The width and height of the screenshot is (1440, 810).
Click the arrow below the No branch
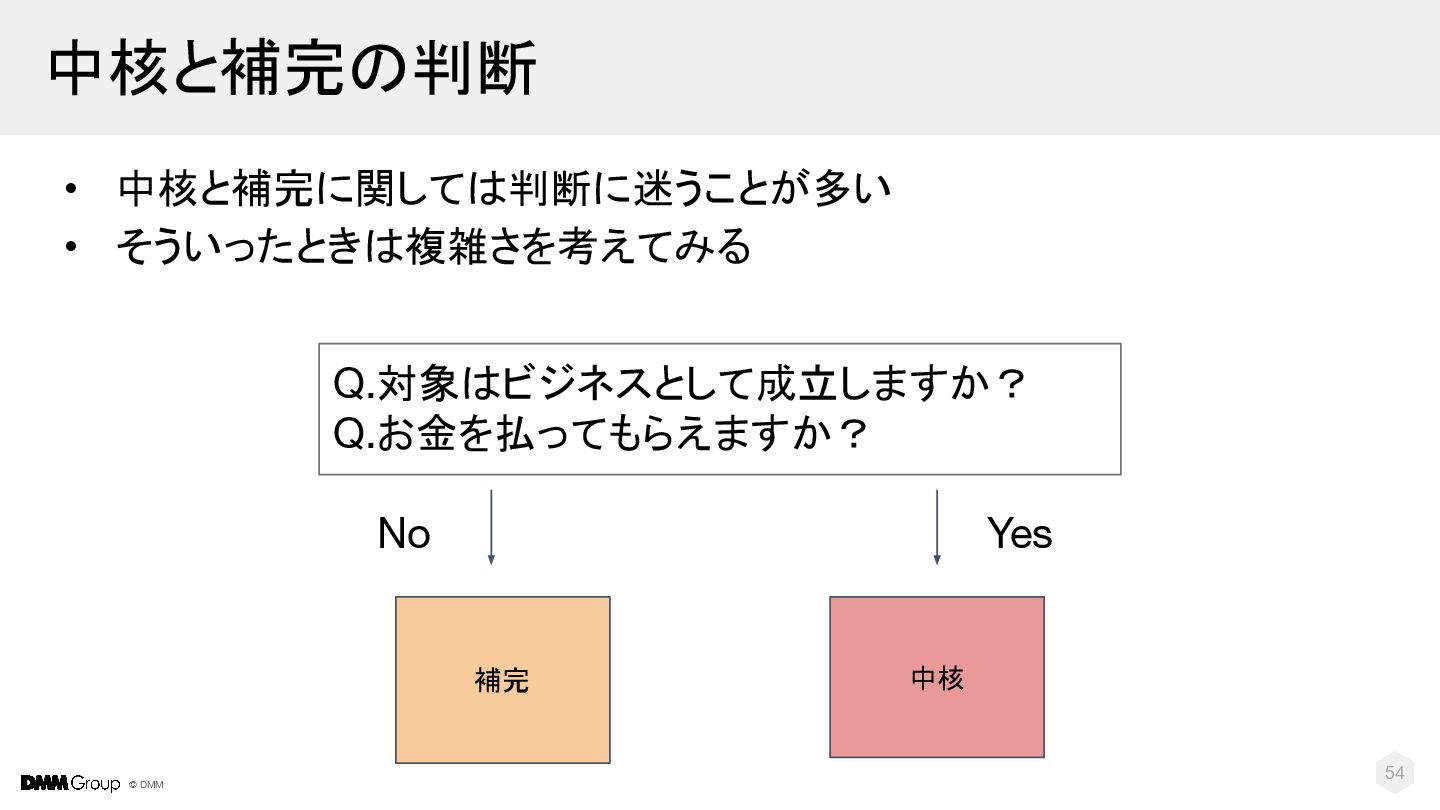coord(491,527)
